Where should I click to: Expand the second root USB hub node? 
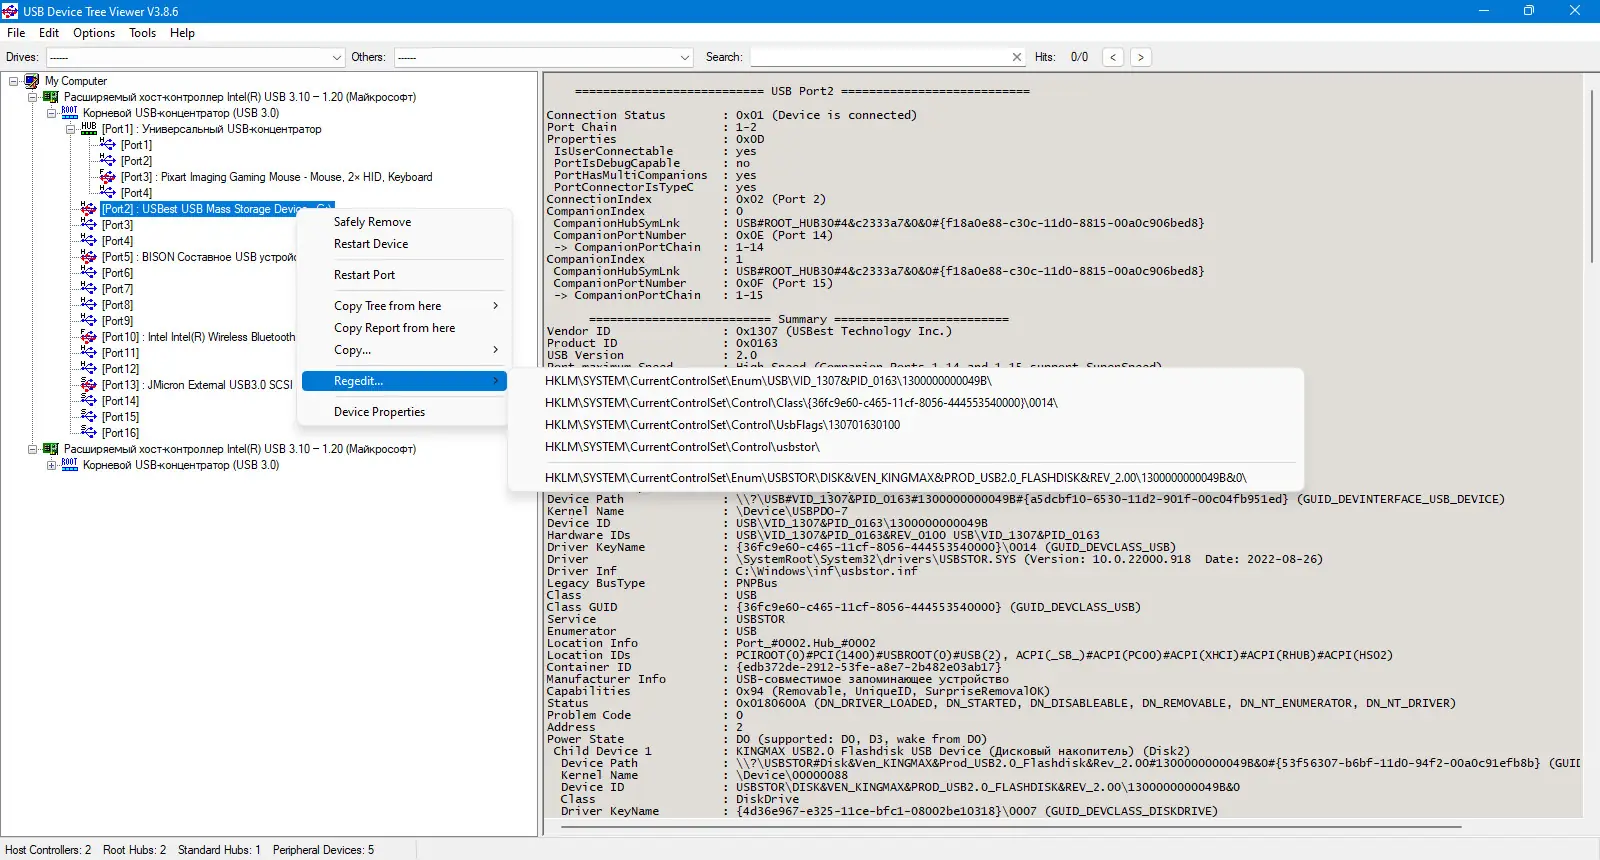pos(52,465)
